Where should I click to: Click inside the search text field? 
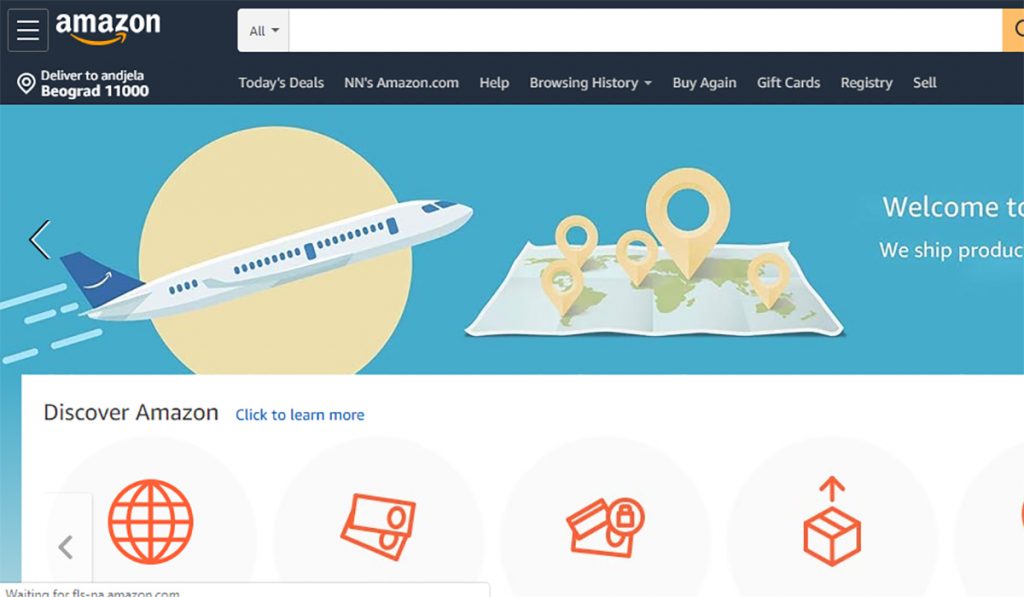[x=645, y=30]
